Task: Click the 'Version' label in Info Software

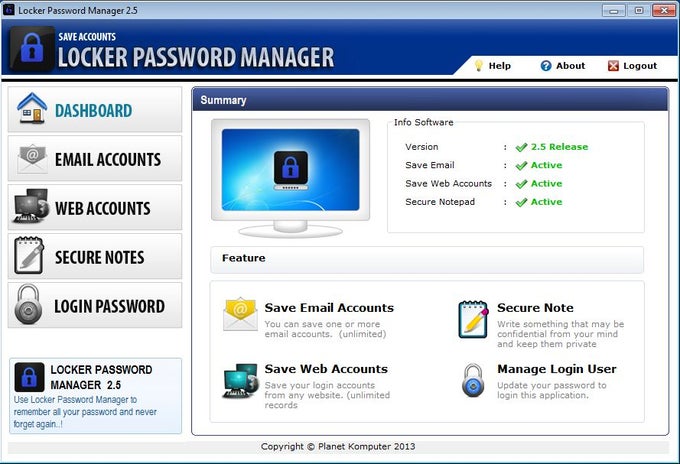Action: pos(422,147)
